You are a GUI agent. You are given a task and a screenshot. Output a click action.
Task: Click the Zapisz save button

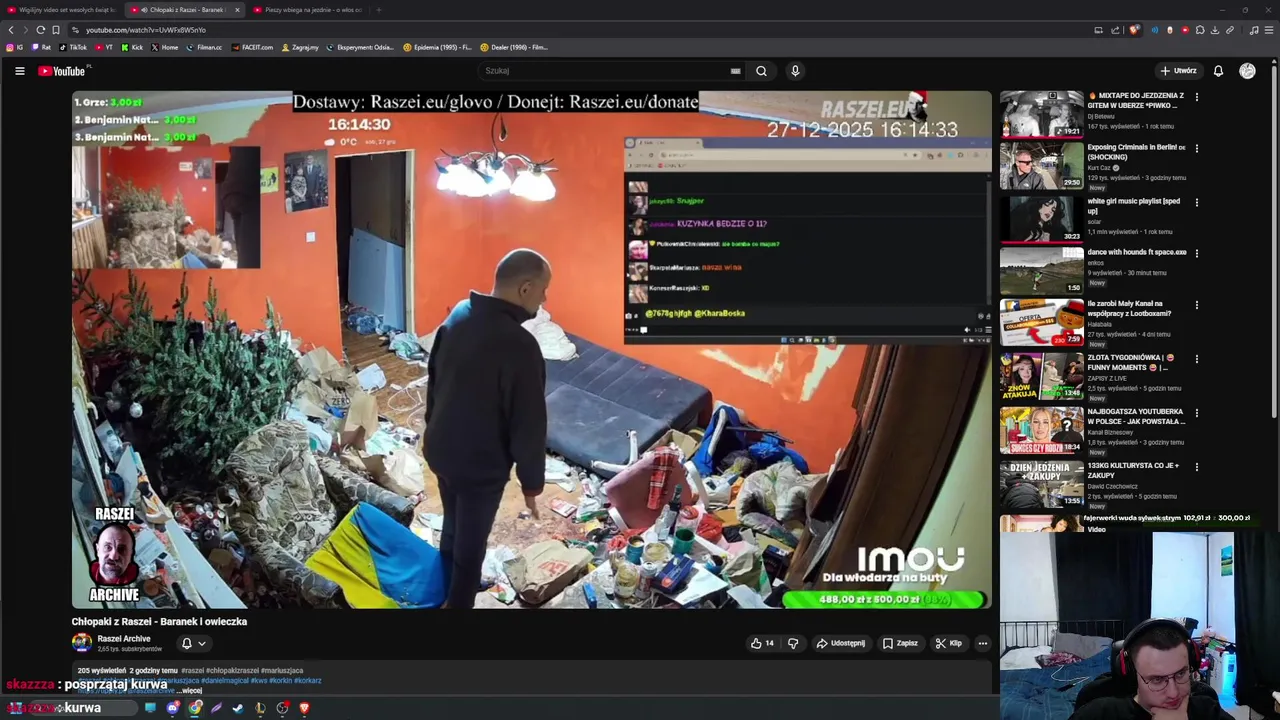[900, 643]
